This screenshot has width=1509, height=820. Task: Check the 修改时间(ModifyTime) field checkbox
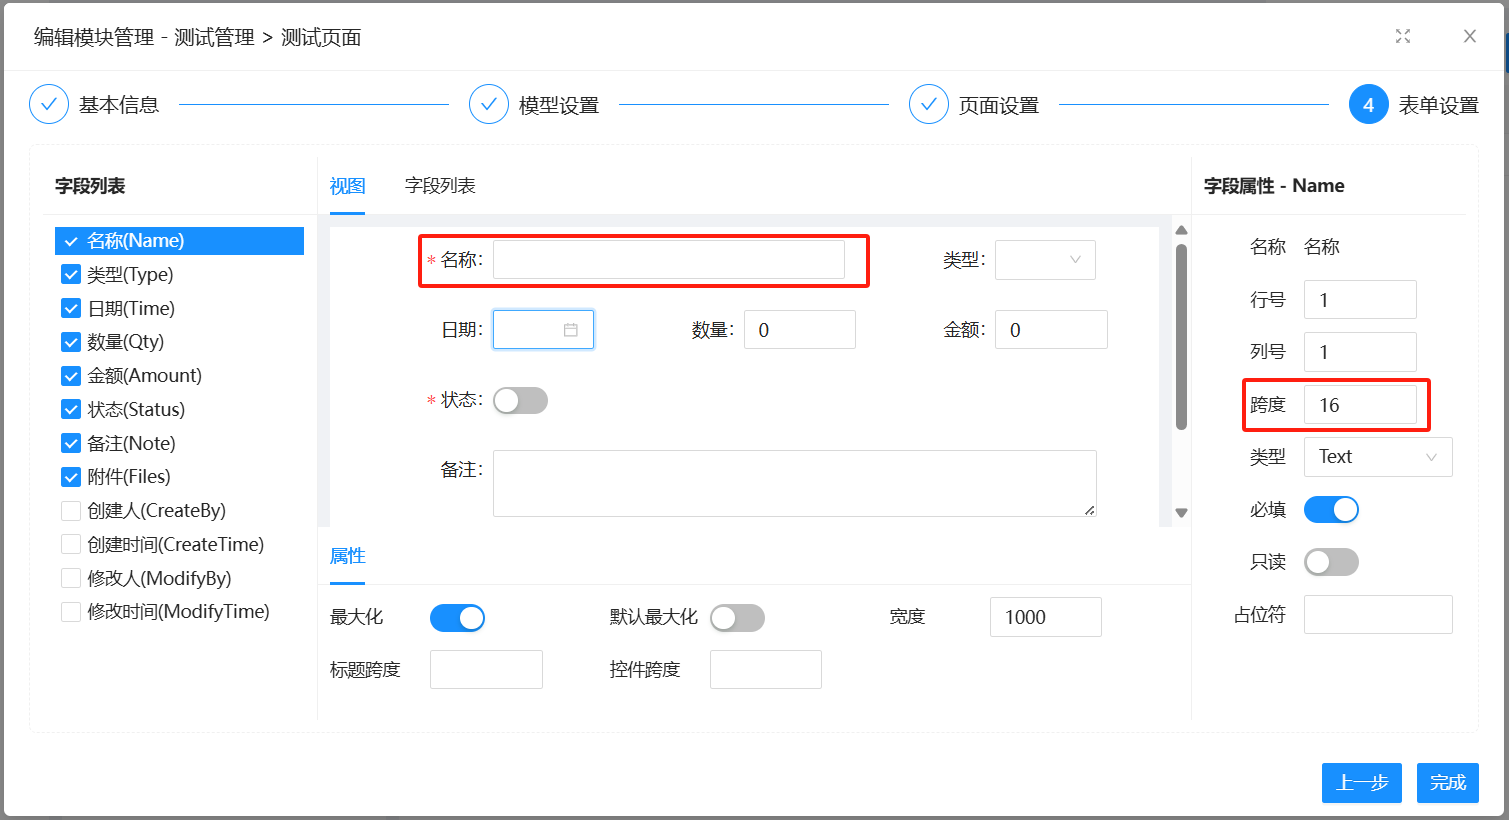(x=71, y=612)
